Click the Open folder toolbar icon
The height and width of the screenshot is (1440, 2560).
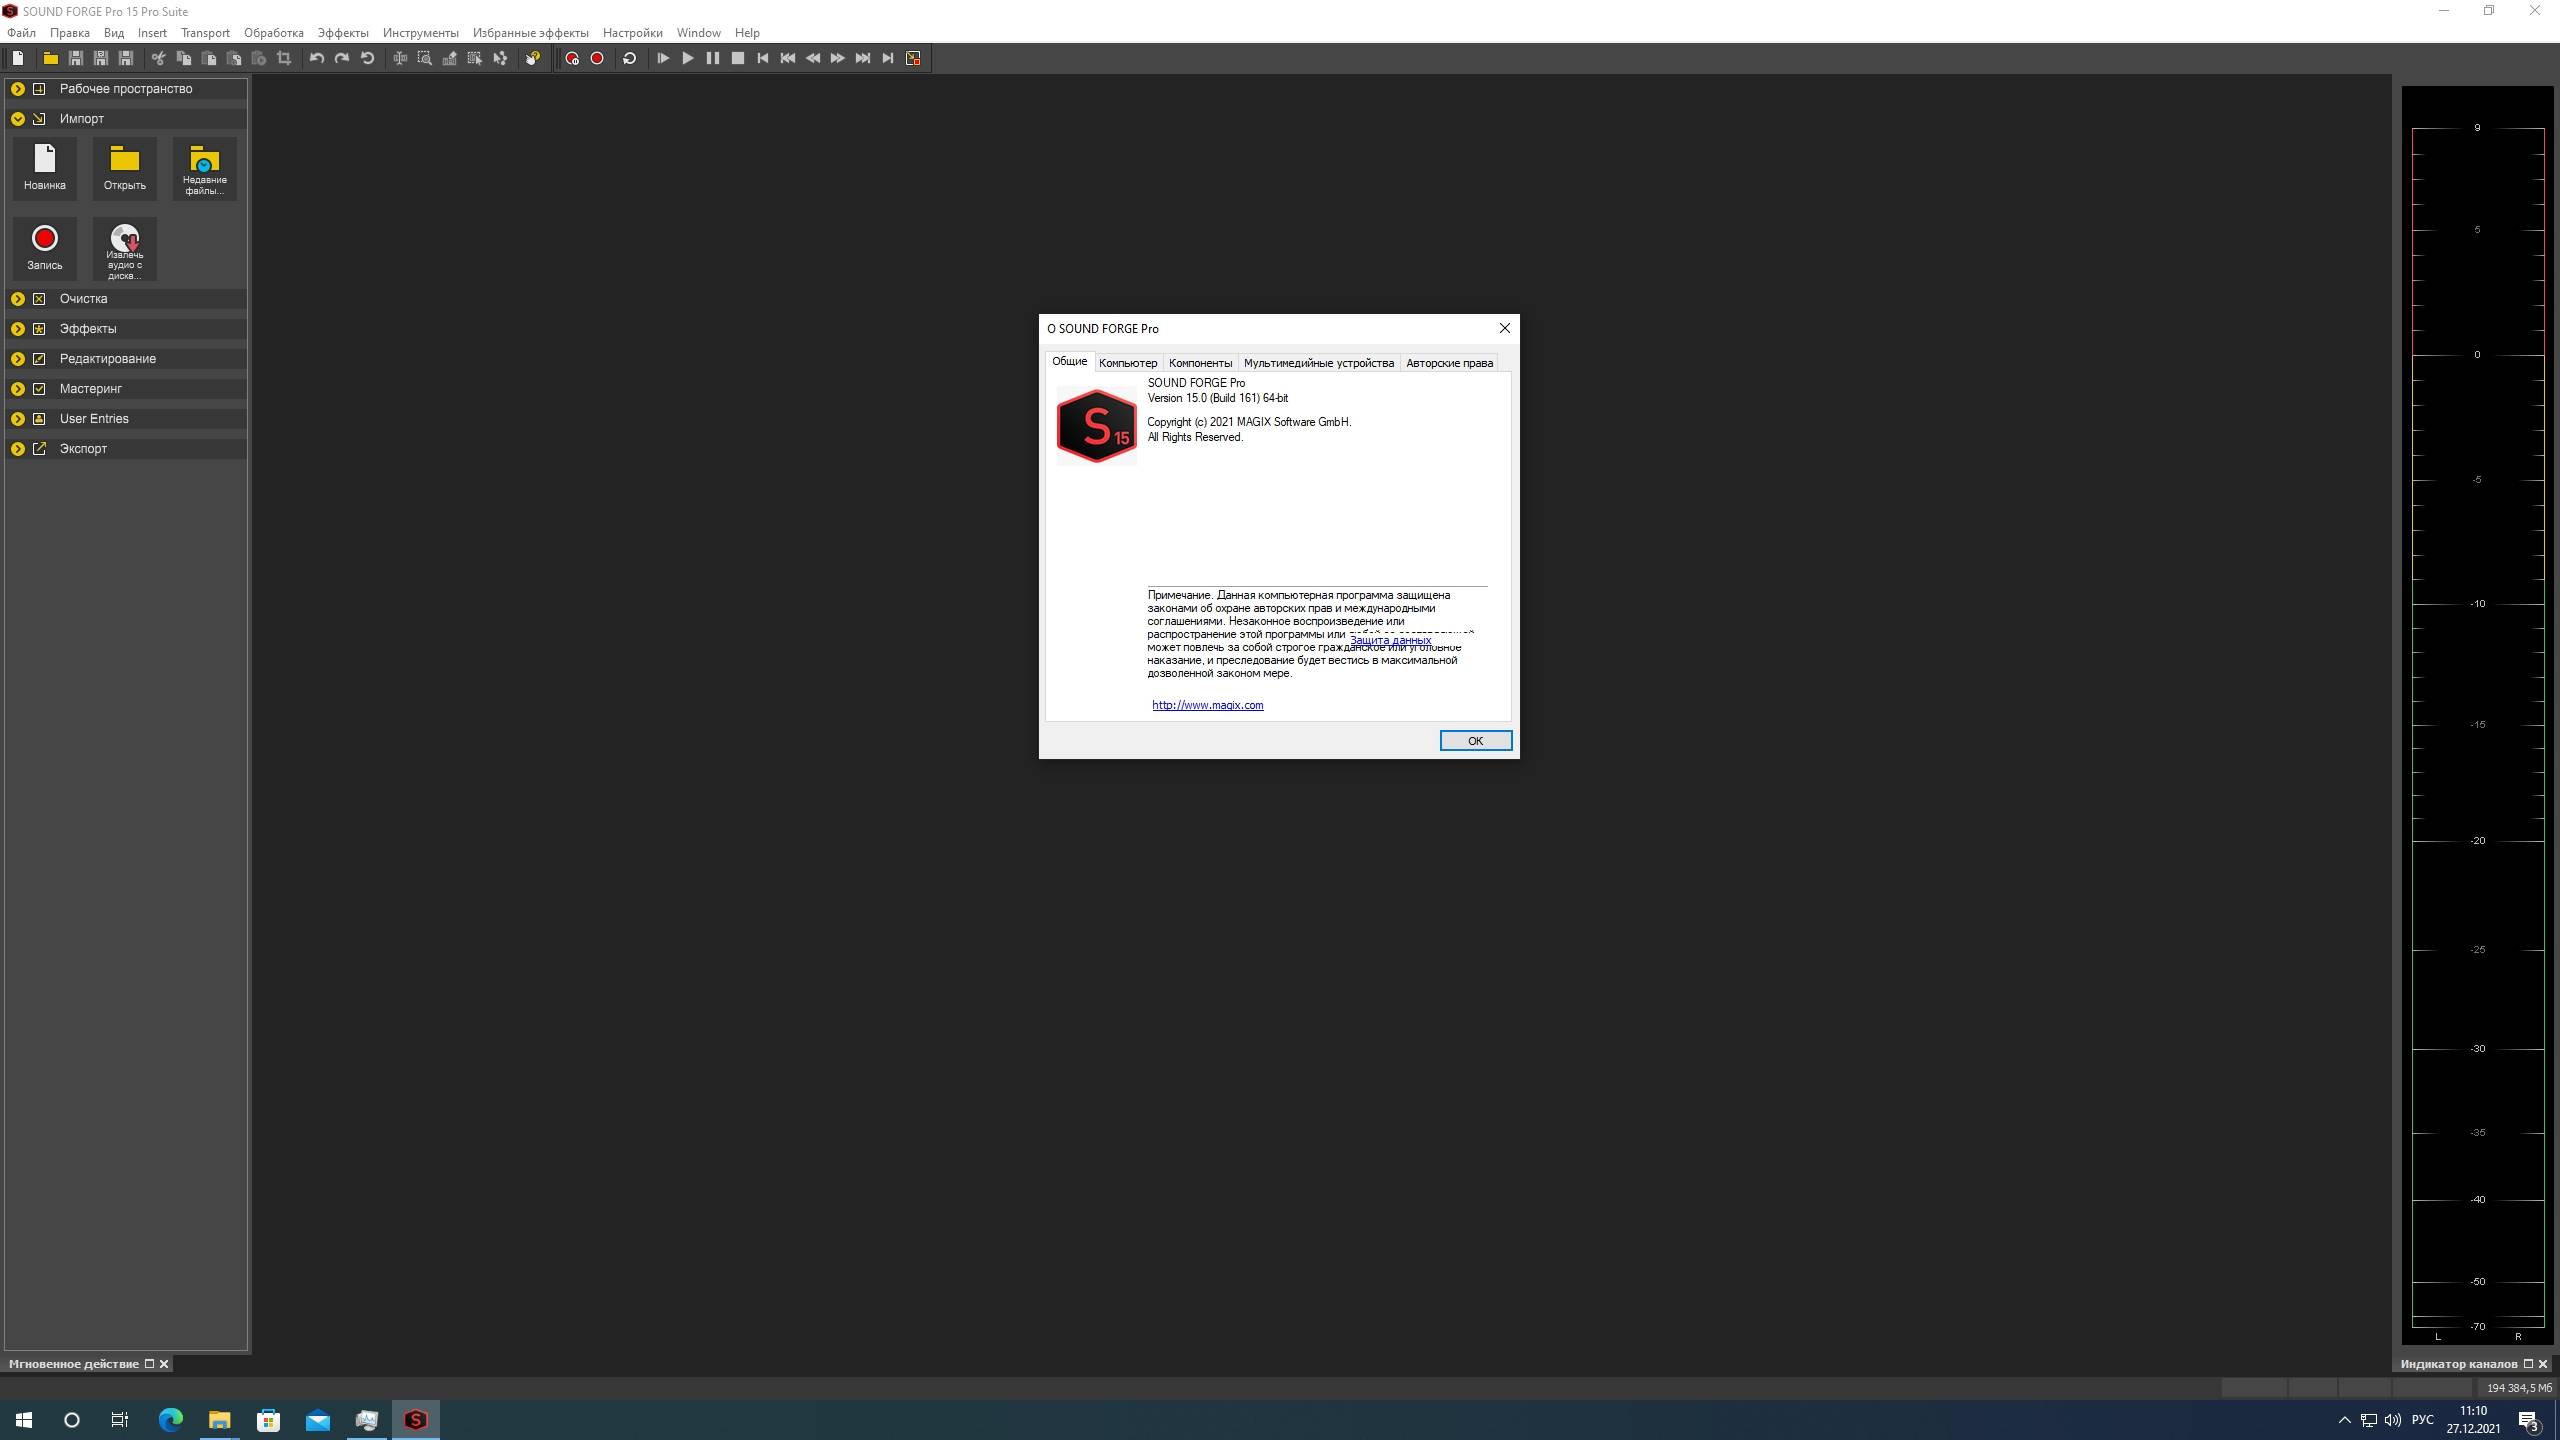pyautogui.click(x=50, y=58)
